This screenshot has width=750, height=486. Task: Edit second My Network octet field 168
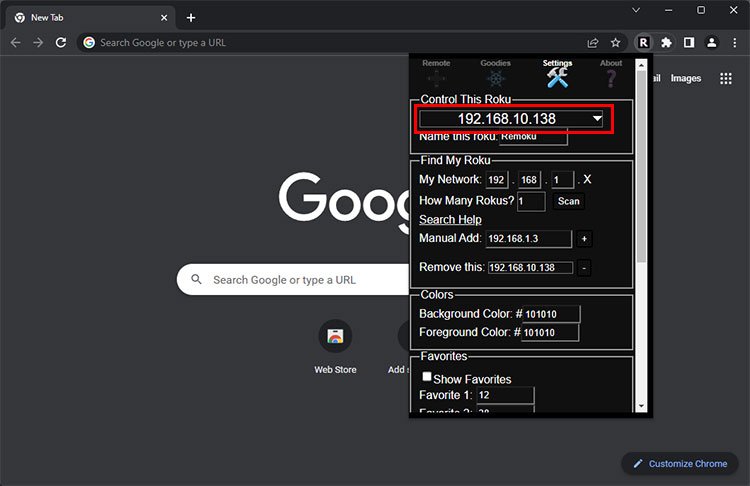point(529,180)
